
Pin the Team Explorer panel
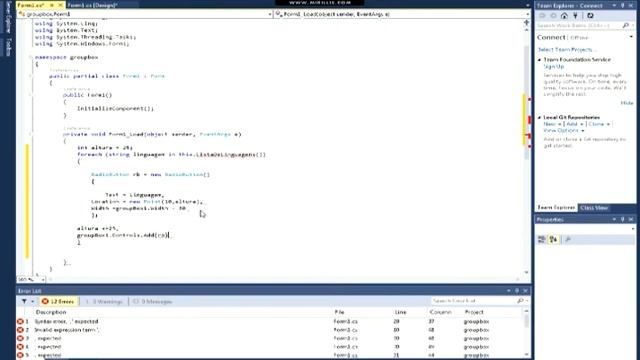tap(622, 5)
